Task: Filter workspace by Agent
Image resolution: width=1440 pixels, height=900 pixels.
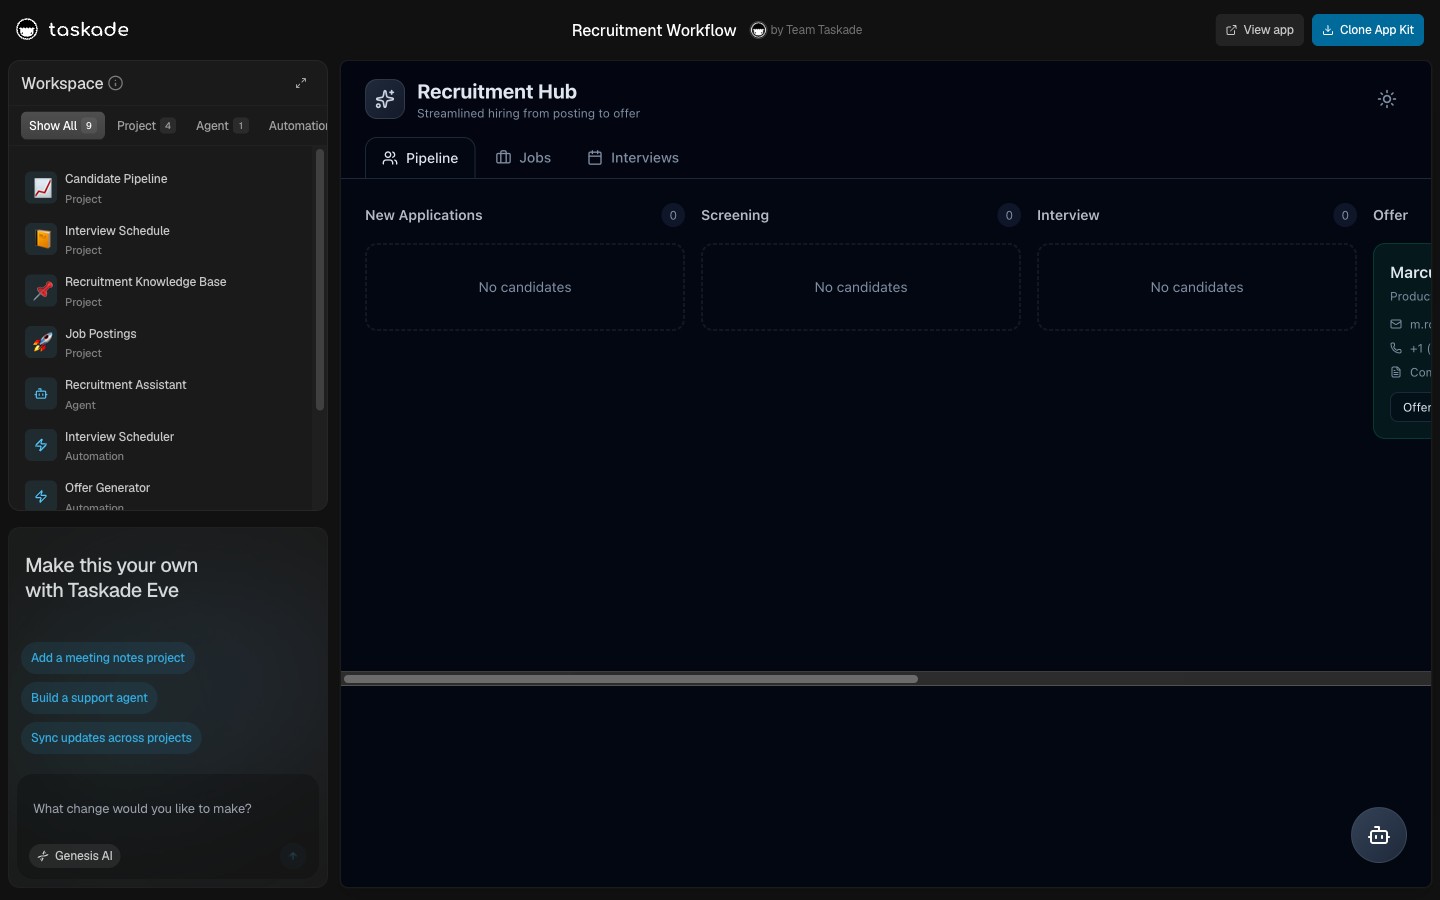Action: click(222, 126)
